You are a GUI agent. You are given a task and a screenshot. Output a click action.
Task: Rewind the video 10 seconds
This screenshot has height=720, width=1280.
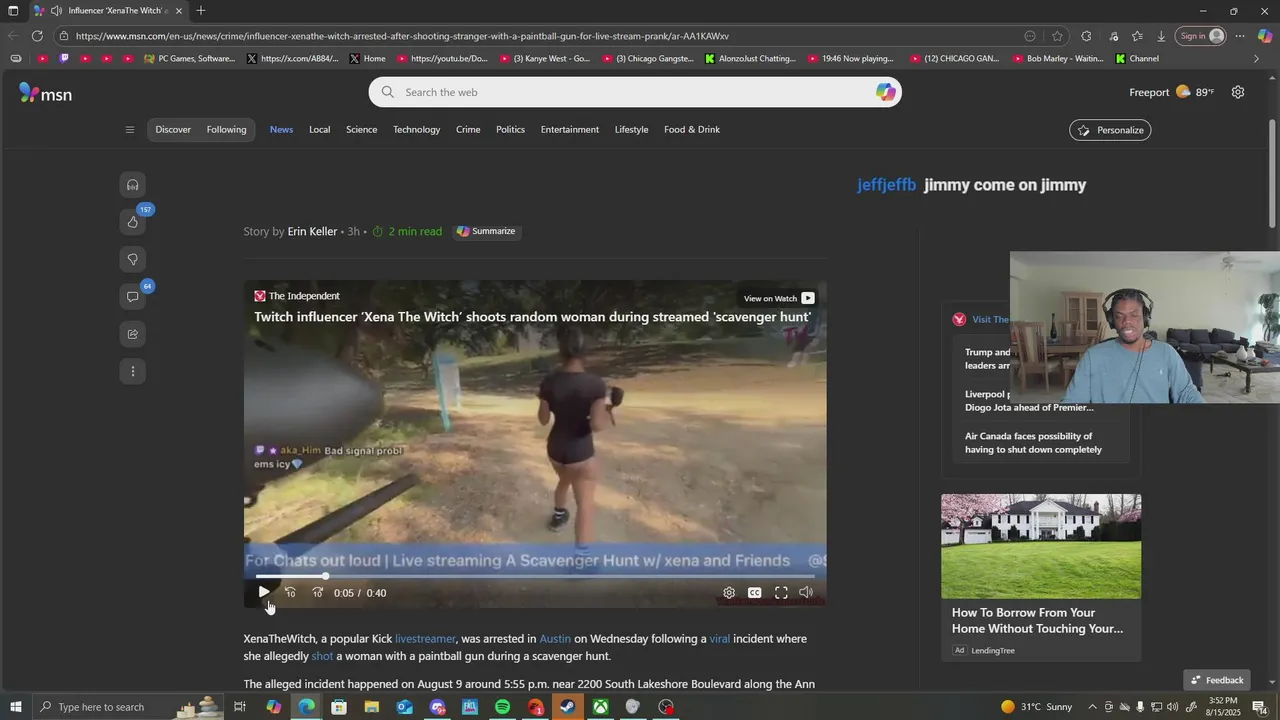[x=290, y=592]
